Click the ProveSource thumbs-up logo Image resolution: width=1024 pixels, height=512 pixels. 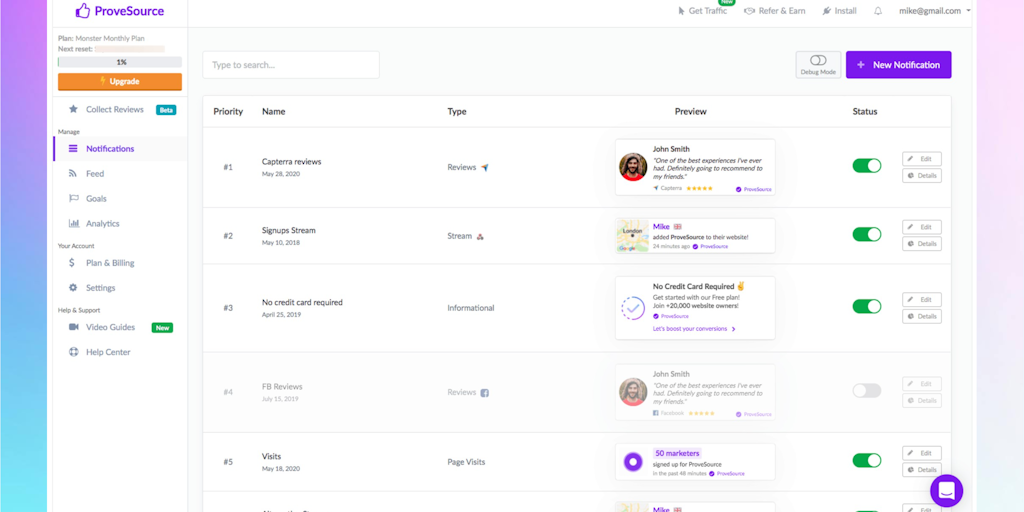click(x=83, y=10)
